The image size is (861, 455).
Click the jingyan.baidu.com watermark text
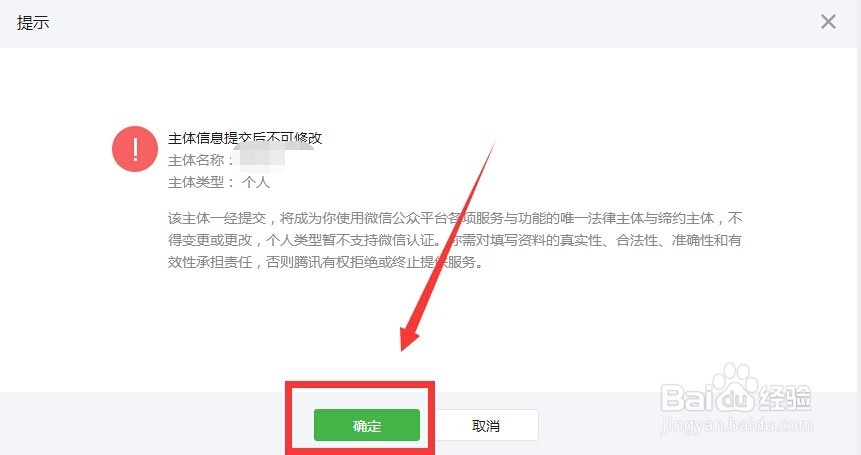pos(737,425)
